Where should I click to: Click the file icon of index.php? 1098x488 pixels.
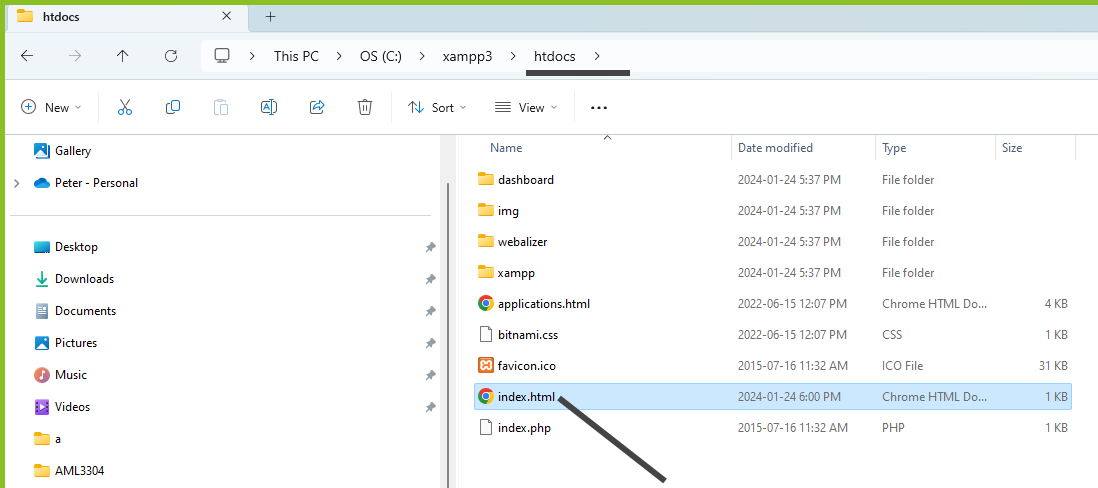(x=485, y=427)
